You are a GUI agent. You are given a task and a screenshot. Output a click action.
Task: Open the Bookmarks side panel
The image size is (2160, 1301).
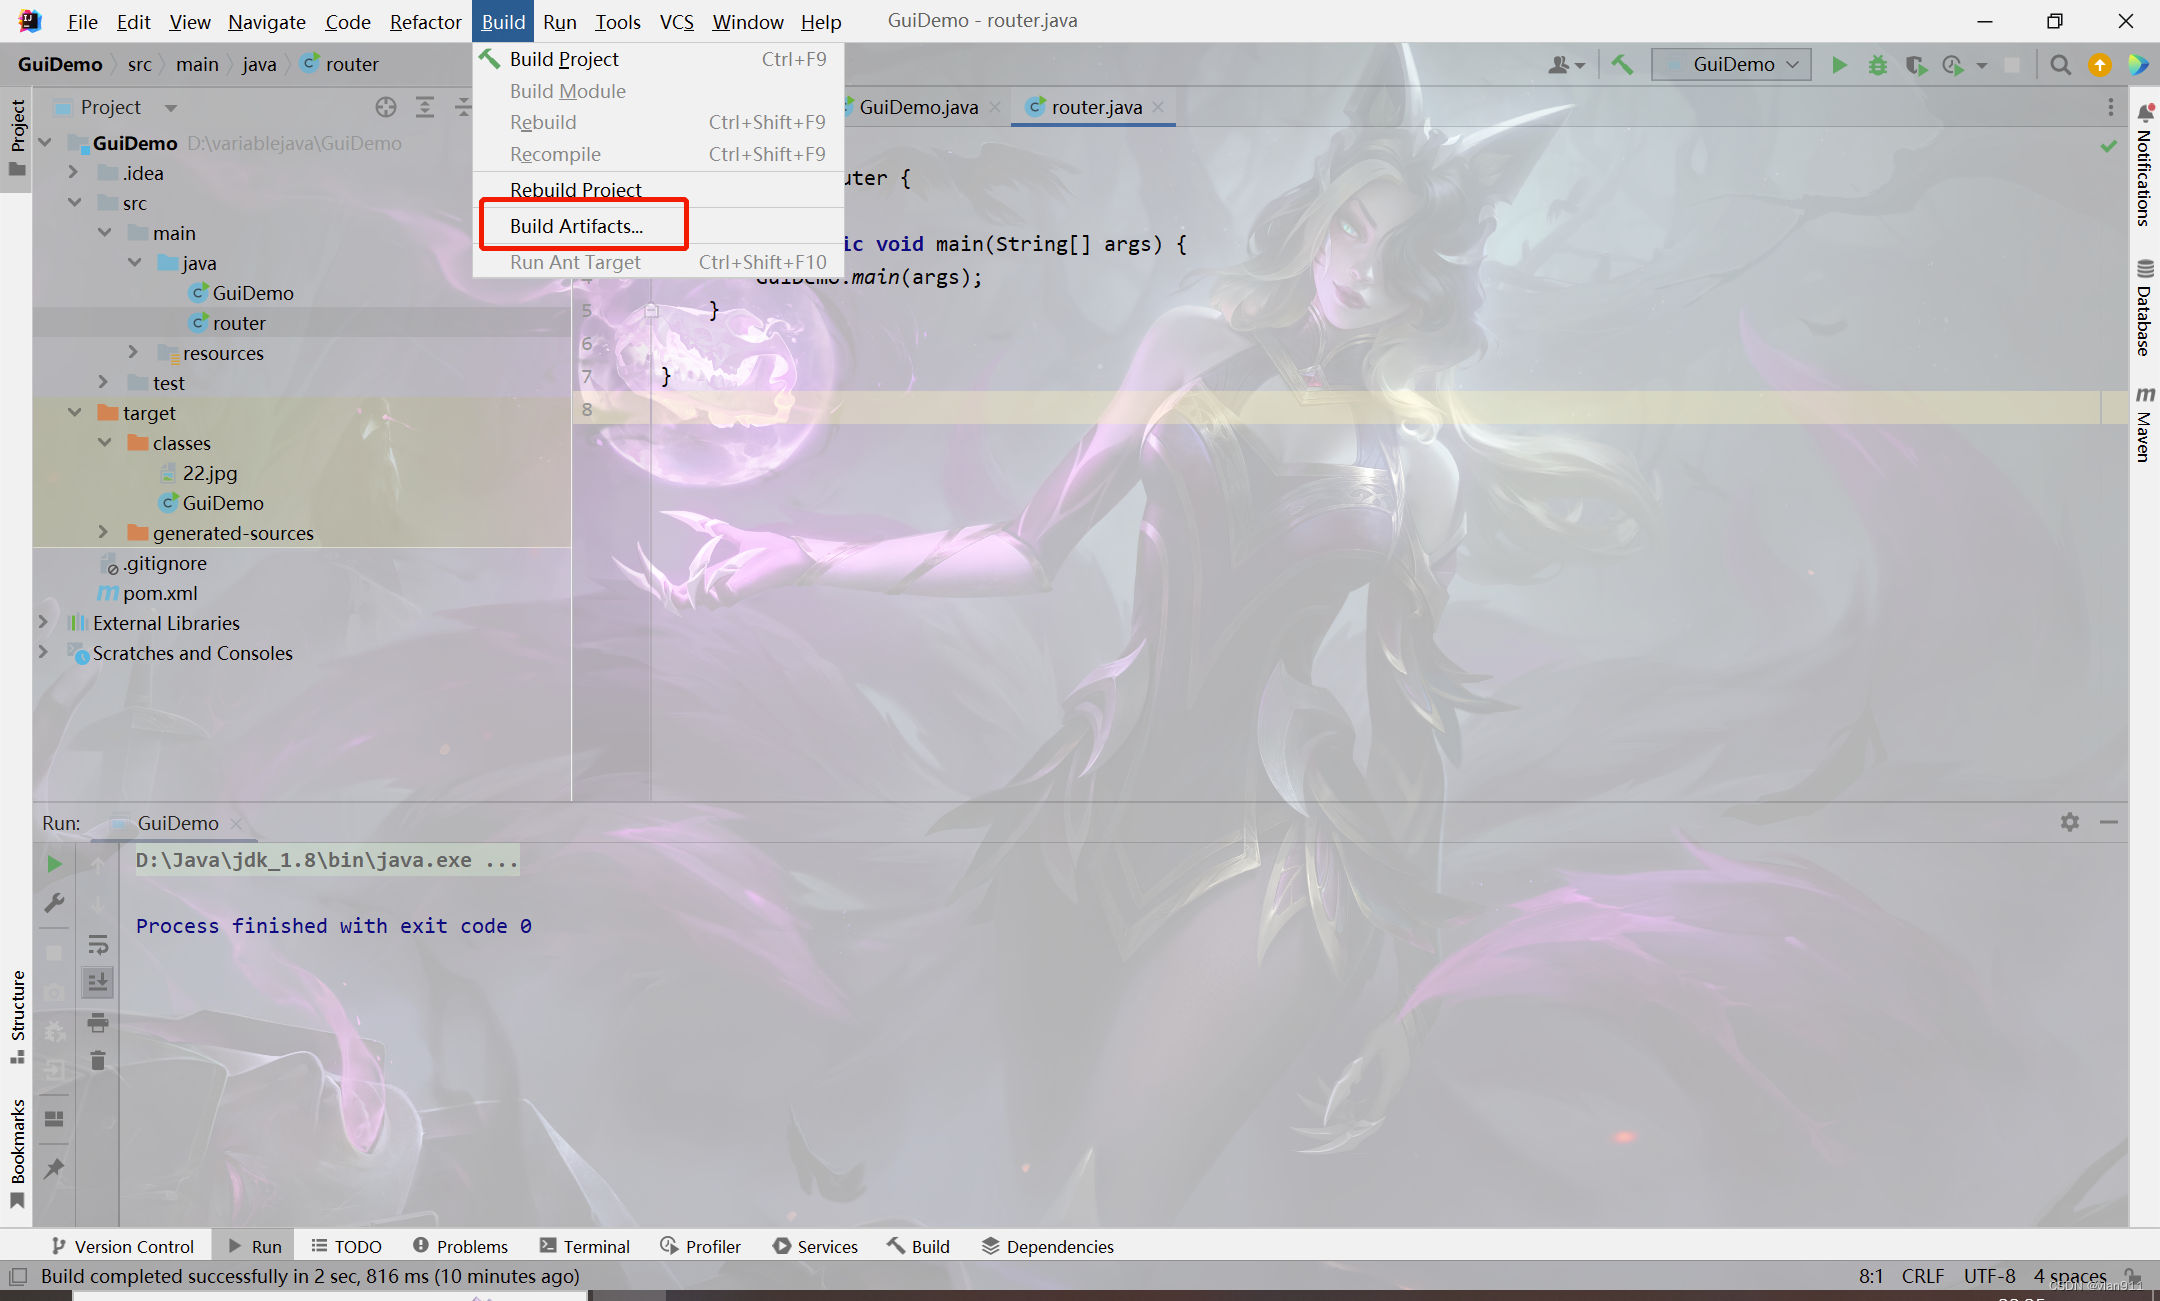click(x=17, y=1154)
